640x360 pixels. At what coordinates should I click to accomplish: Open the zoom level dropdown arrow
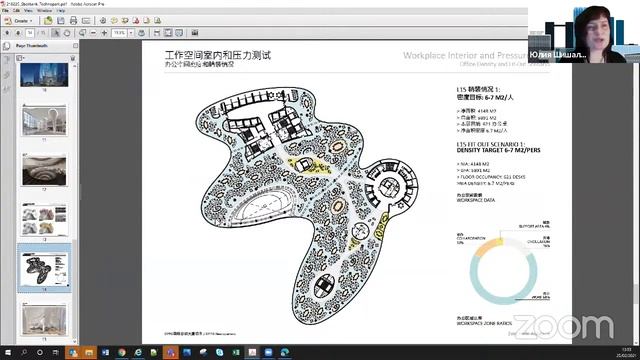(131, 33)
